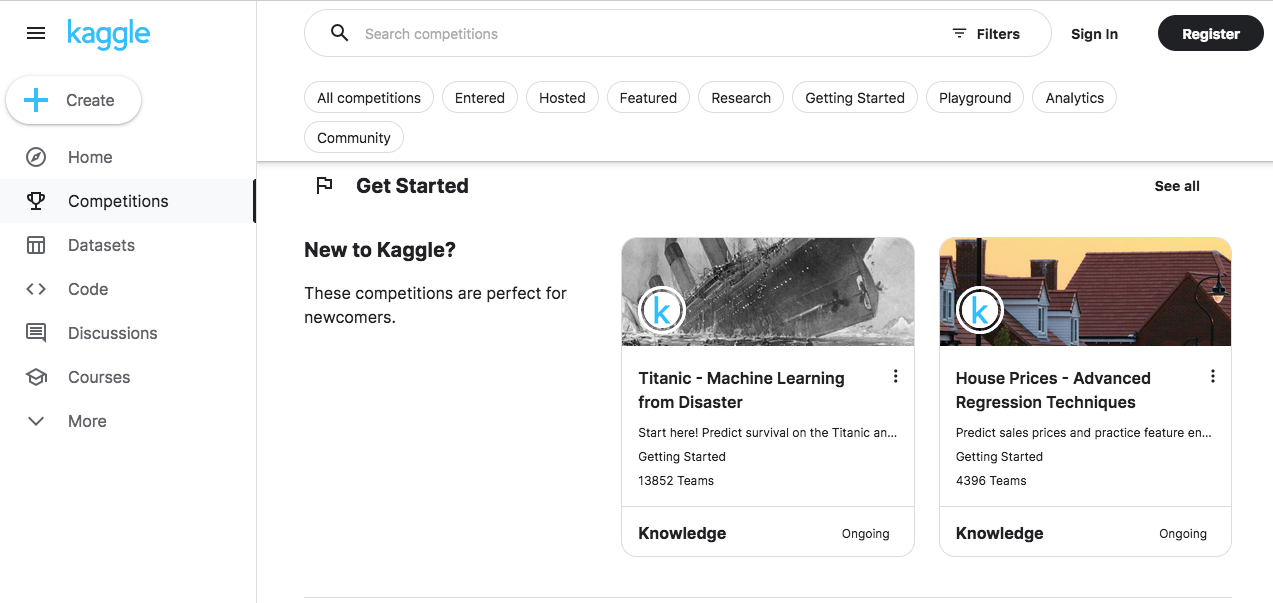Image resolution: width=1273 pixels, height=603 pixels.
Task: Click Ongoing status on House Prices card
Action: [x=1183, y=534]
